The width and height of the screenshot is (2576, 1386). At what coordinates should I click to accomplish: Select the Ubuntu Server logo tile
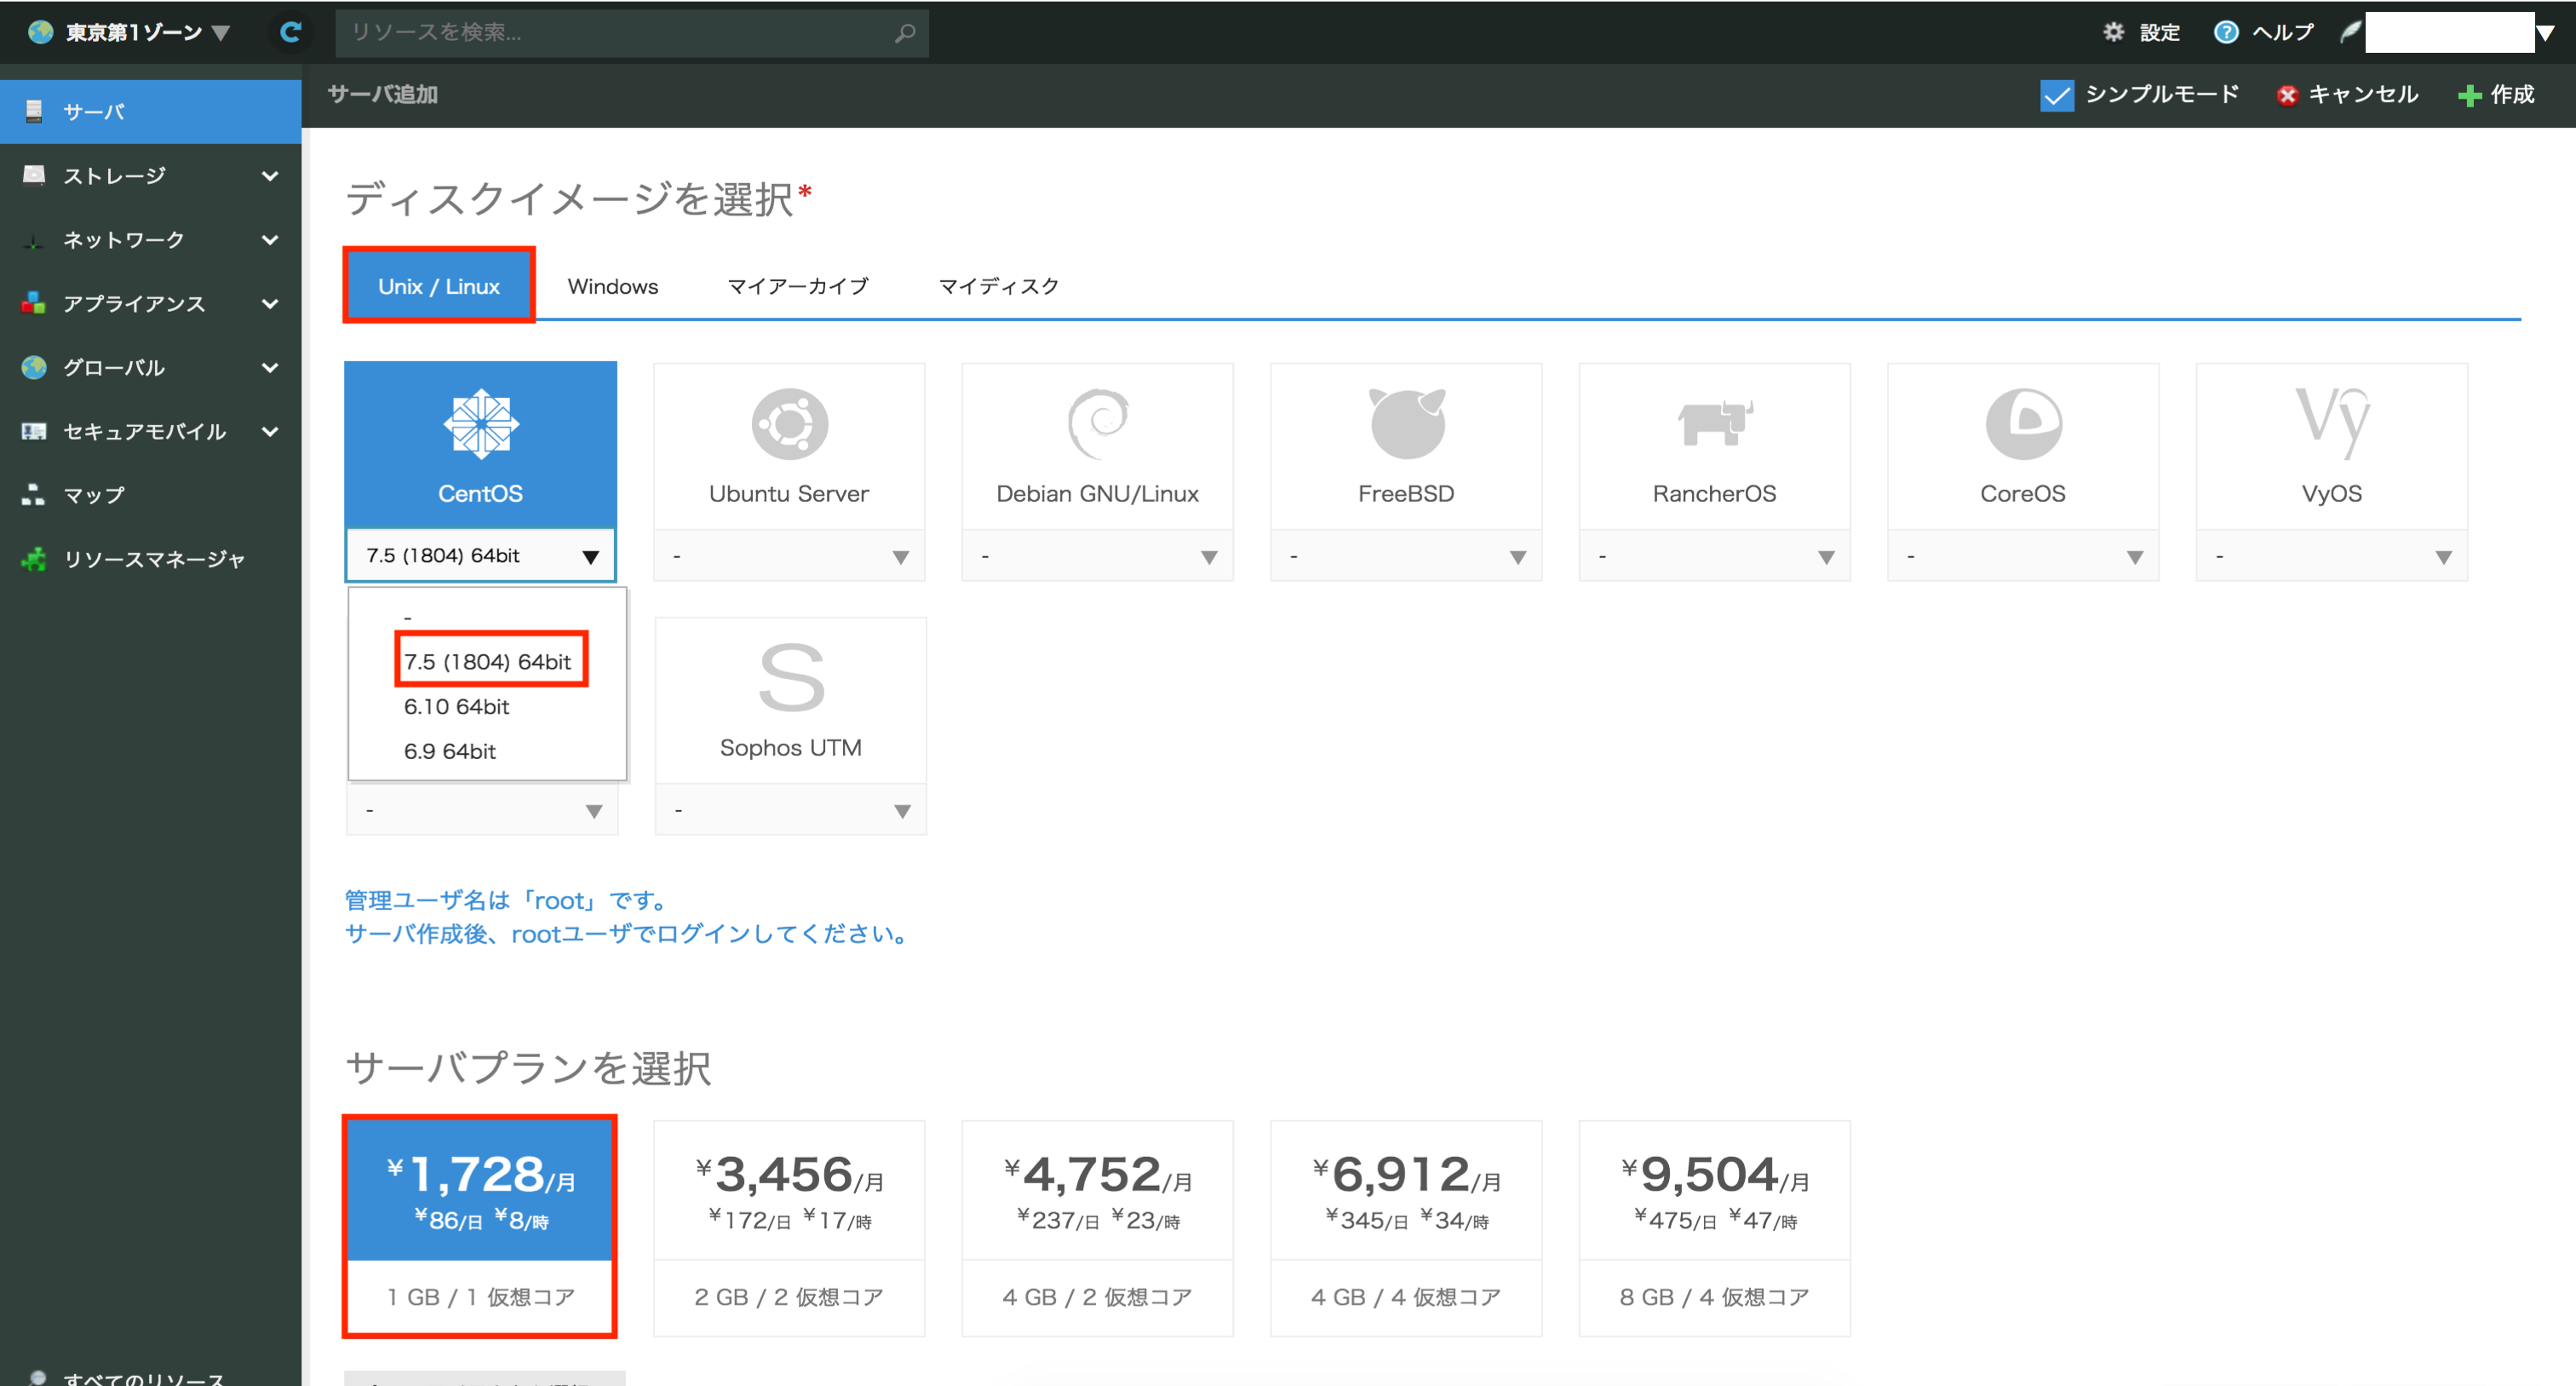[x=789, y=425]
